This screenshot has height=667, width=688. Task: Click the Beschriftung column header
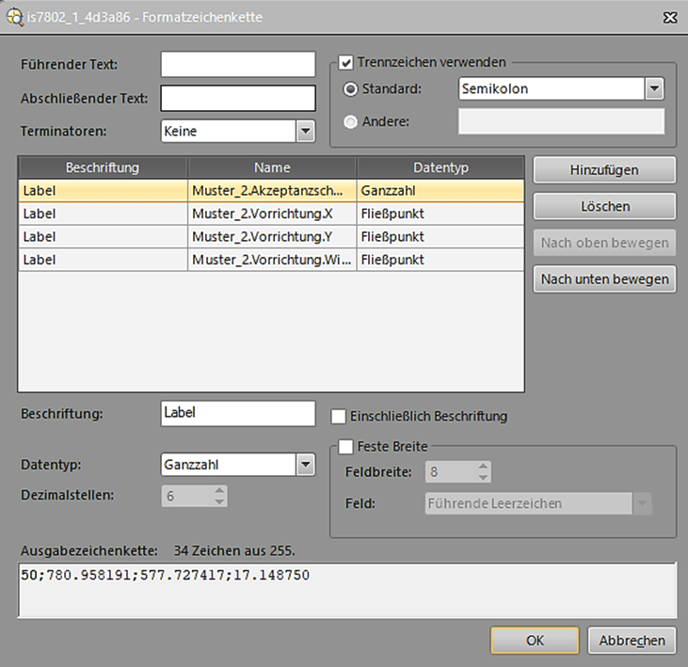point(102,167)
